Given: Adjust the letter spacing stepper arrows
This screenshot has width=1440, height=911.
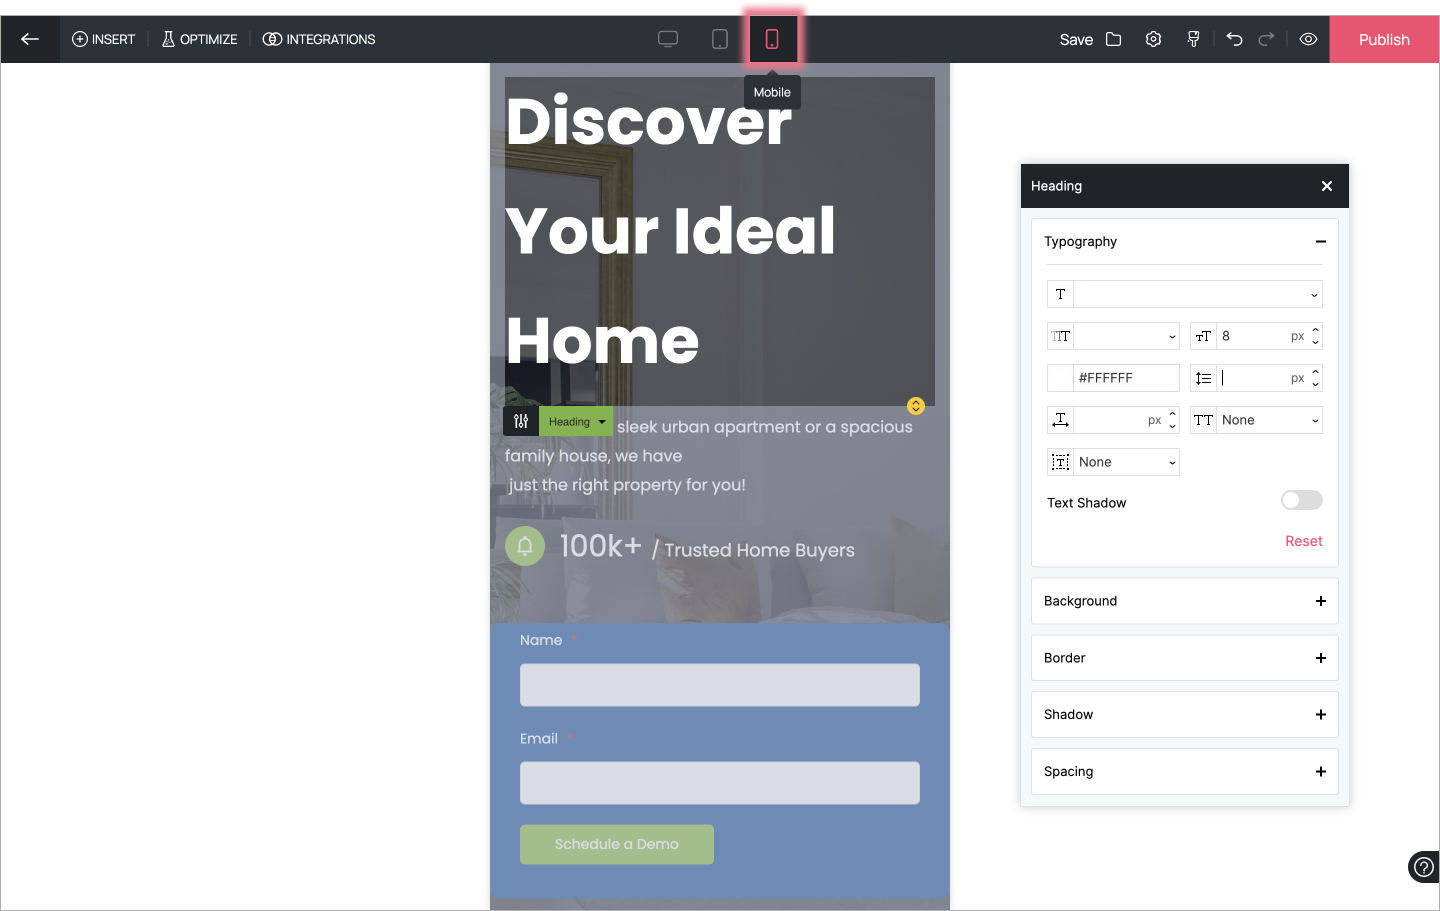Looking at the screenshot, I should tap(1173, 420).
